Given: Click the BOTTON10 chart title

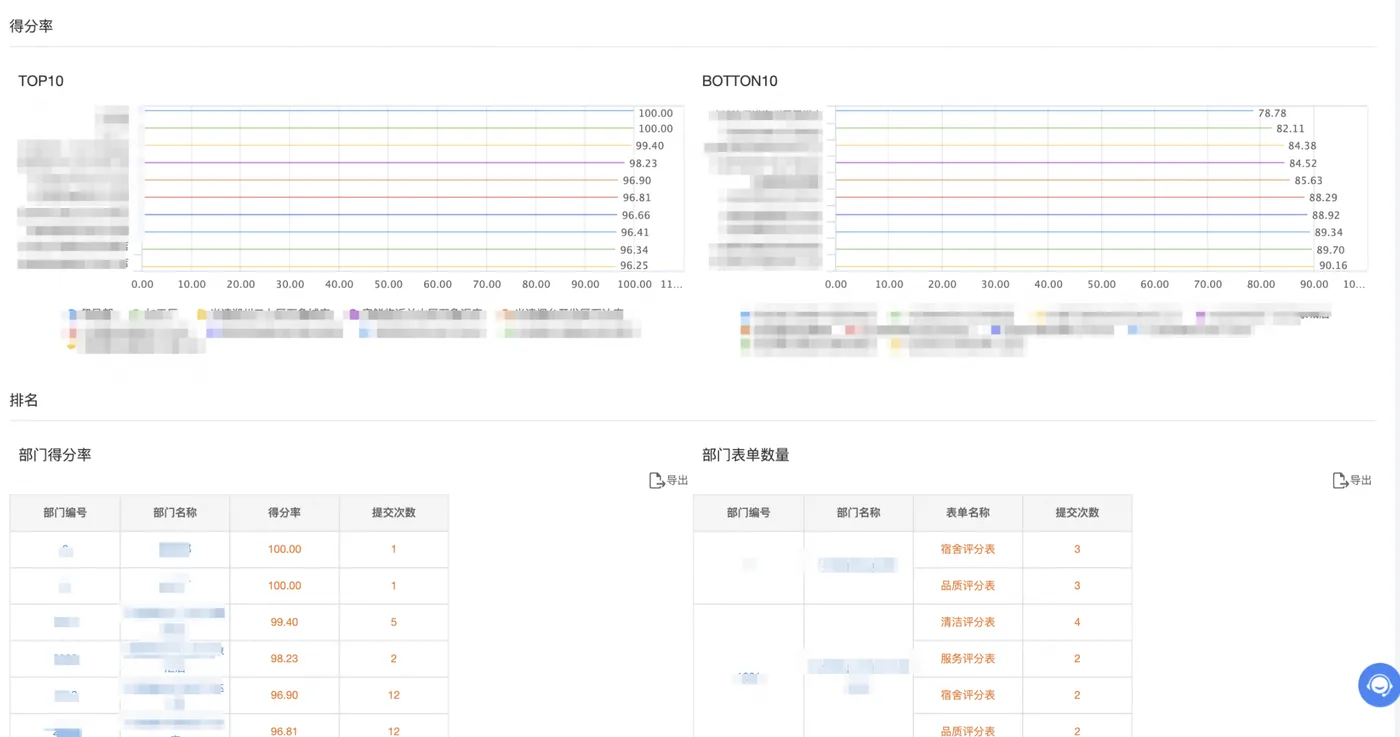Looking at the screenshot, I should (740, 81).
